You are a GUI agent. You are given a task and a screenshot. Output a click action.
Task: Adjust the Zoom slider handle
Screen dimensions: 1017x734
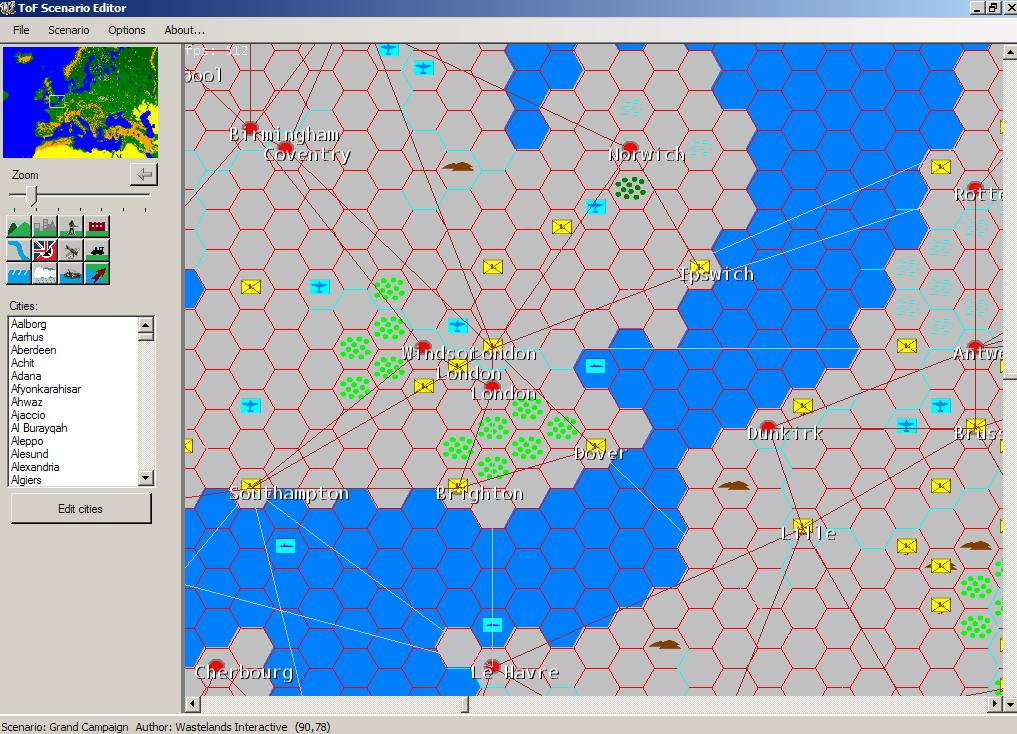tap(30, 195)
